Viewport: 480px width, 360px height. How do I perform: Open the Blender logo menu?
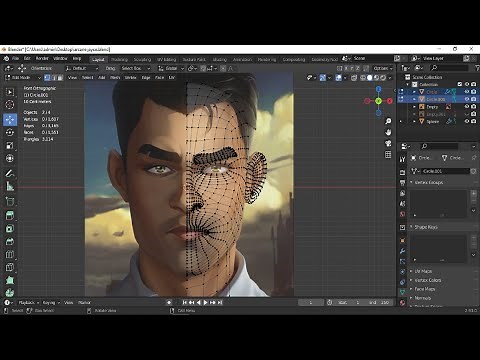pos(6,58)
